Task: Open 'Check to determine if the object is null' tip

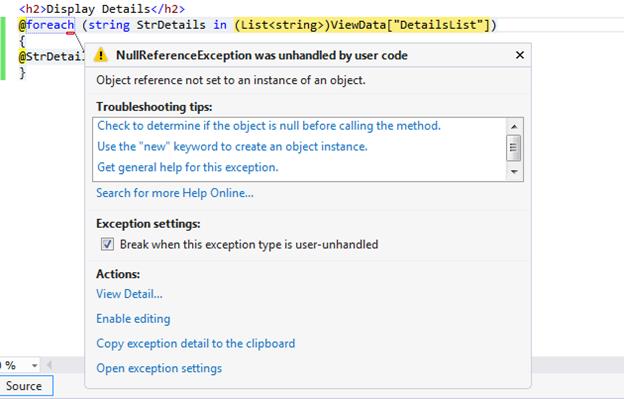Action: click(269, 126)
